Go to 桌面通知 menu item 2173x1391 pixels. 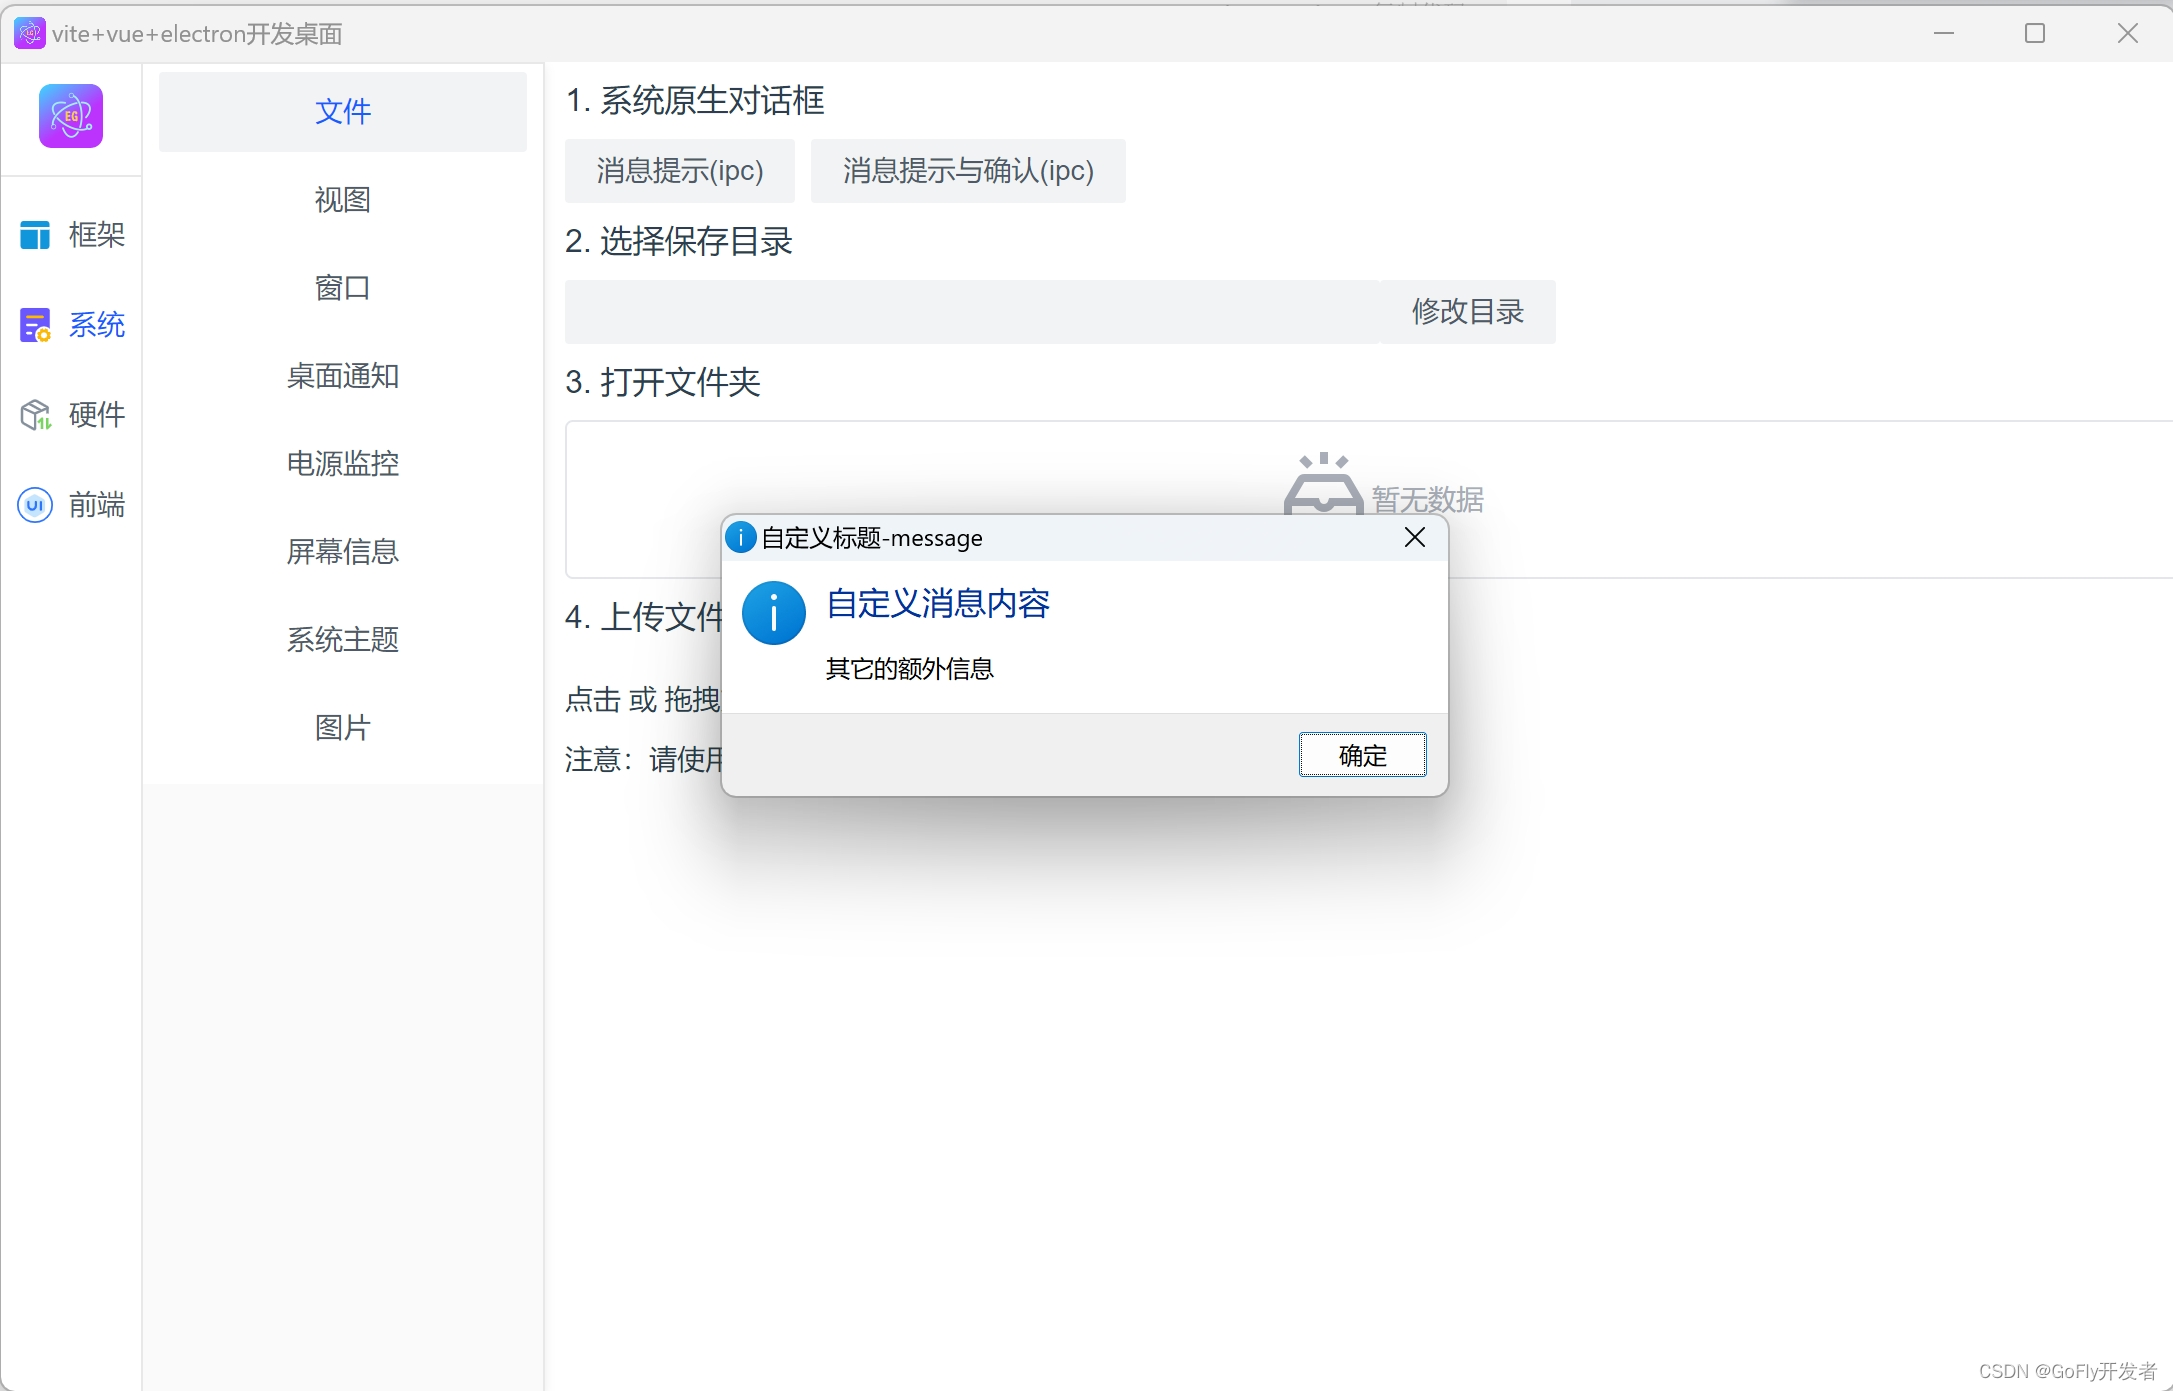342,376
